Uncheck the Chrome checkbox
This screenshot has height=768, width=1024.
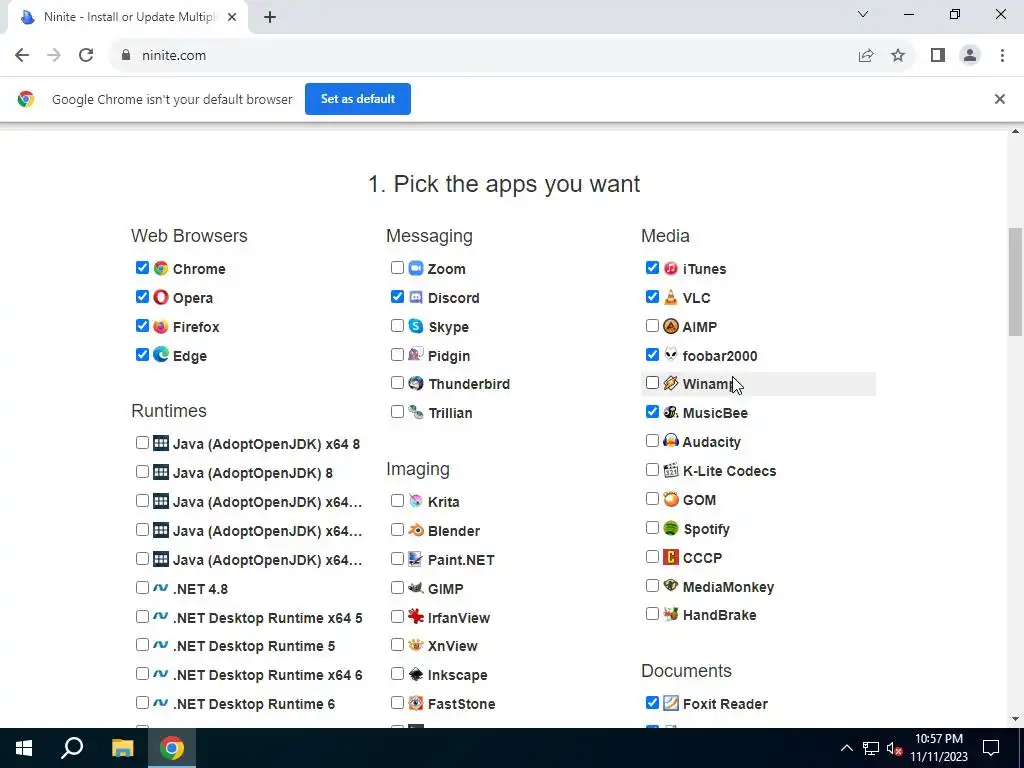tap(142, 268)
